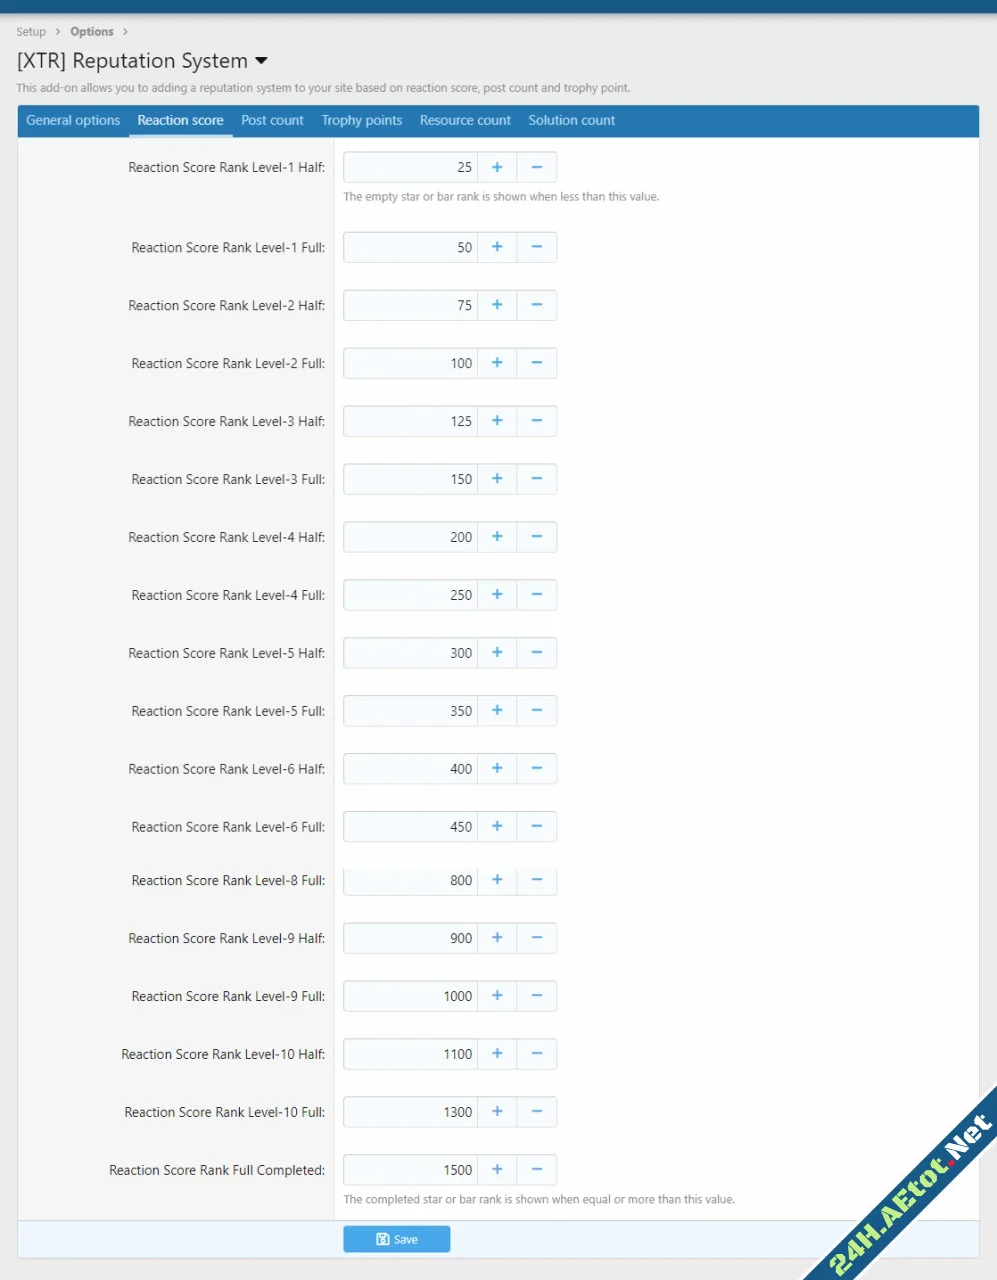Open the Reputation System title dropdown
997x1280 pixels.
pyautogui.click(x=262, y=61)
